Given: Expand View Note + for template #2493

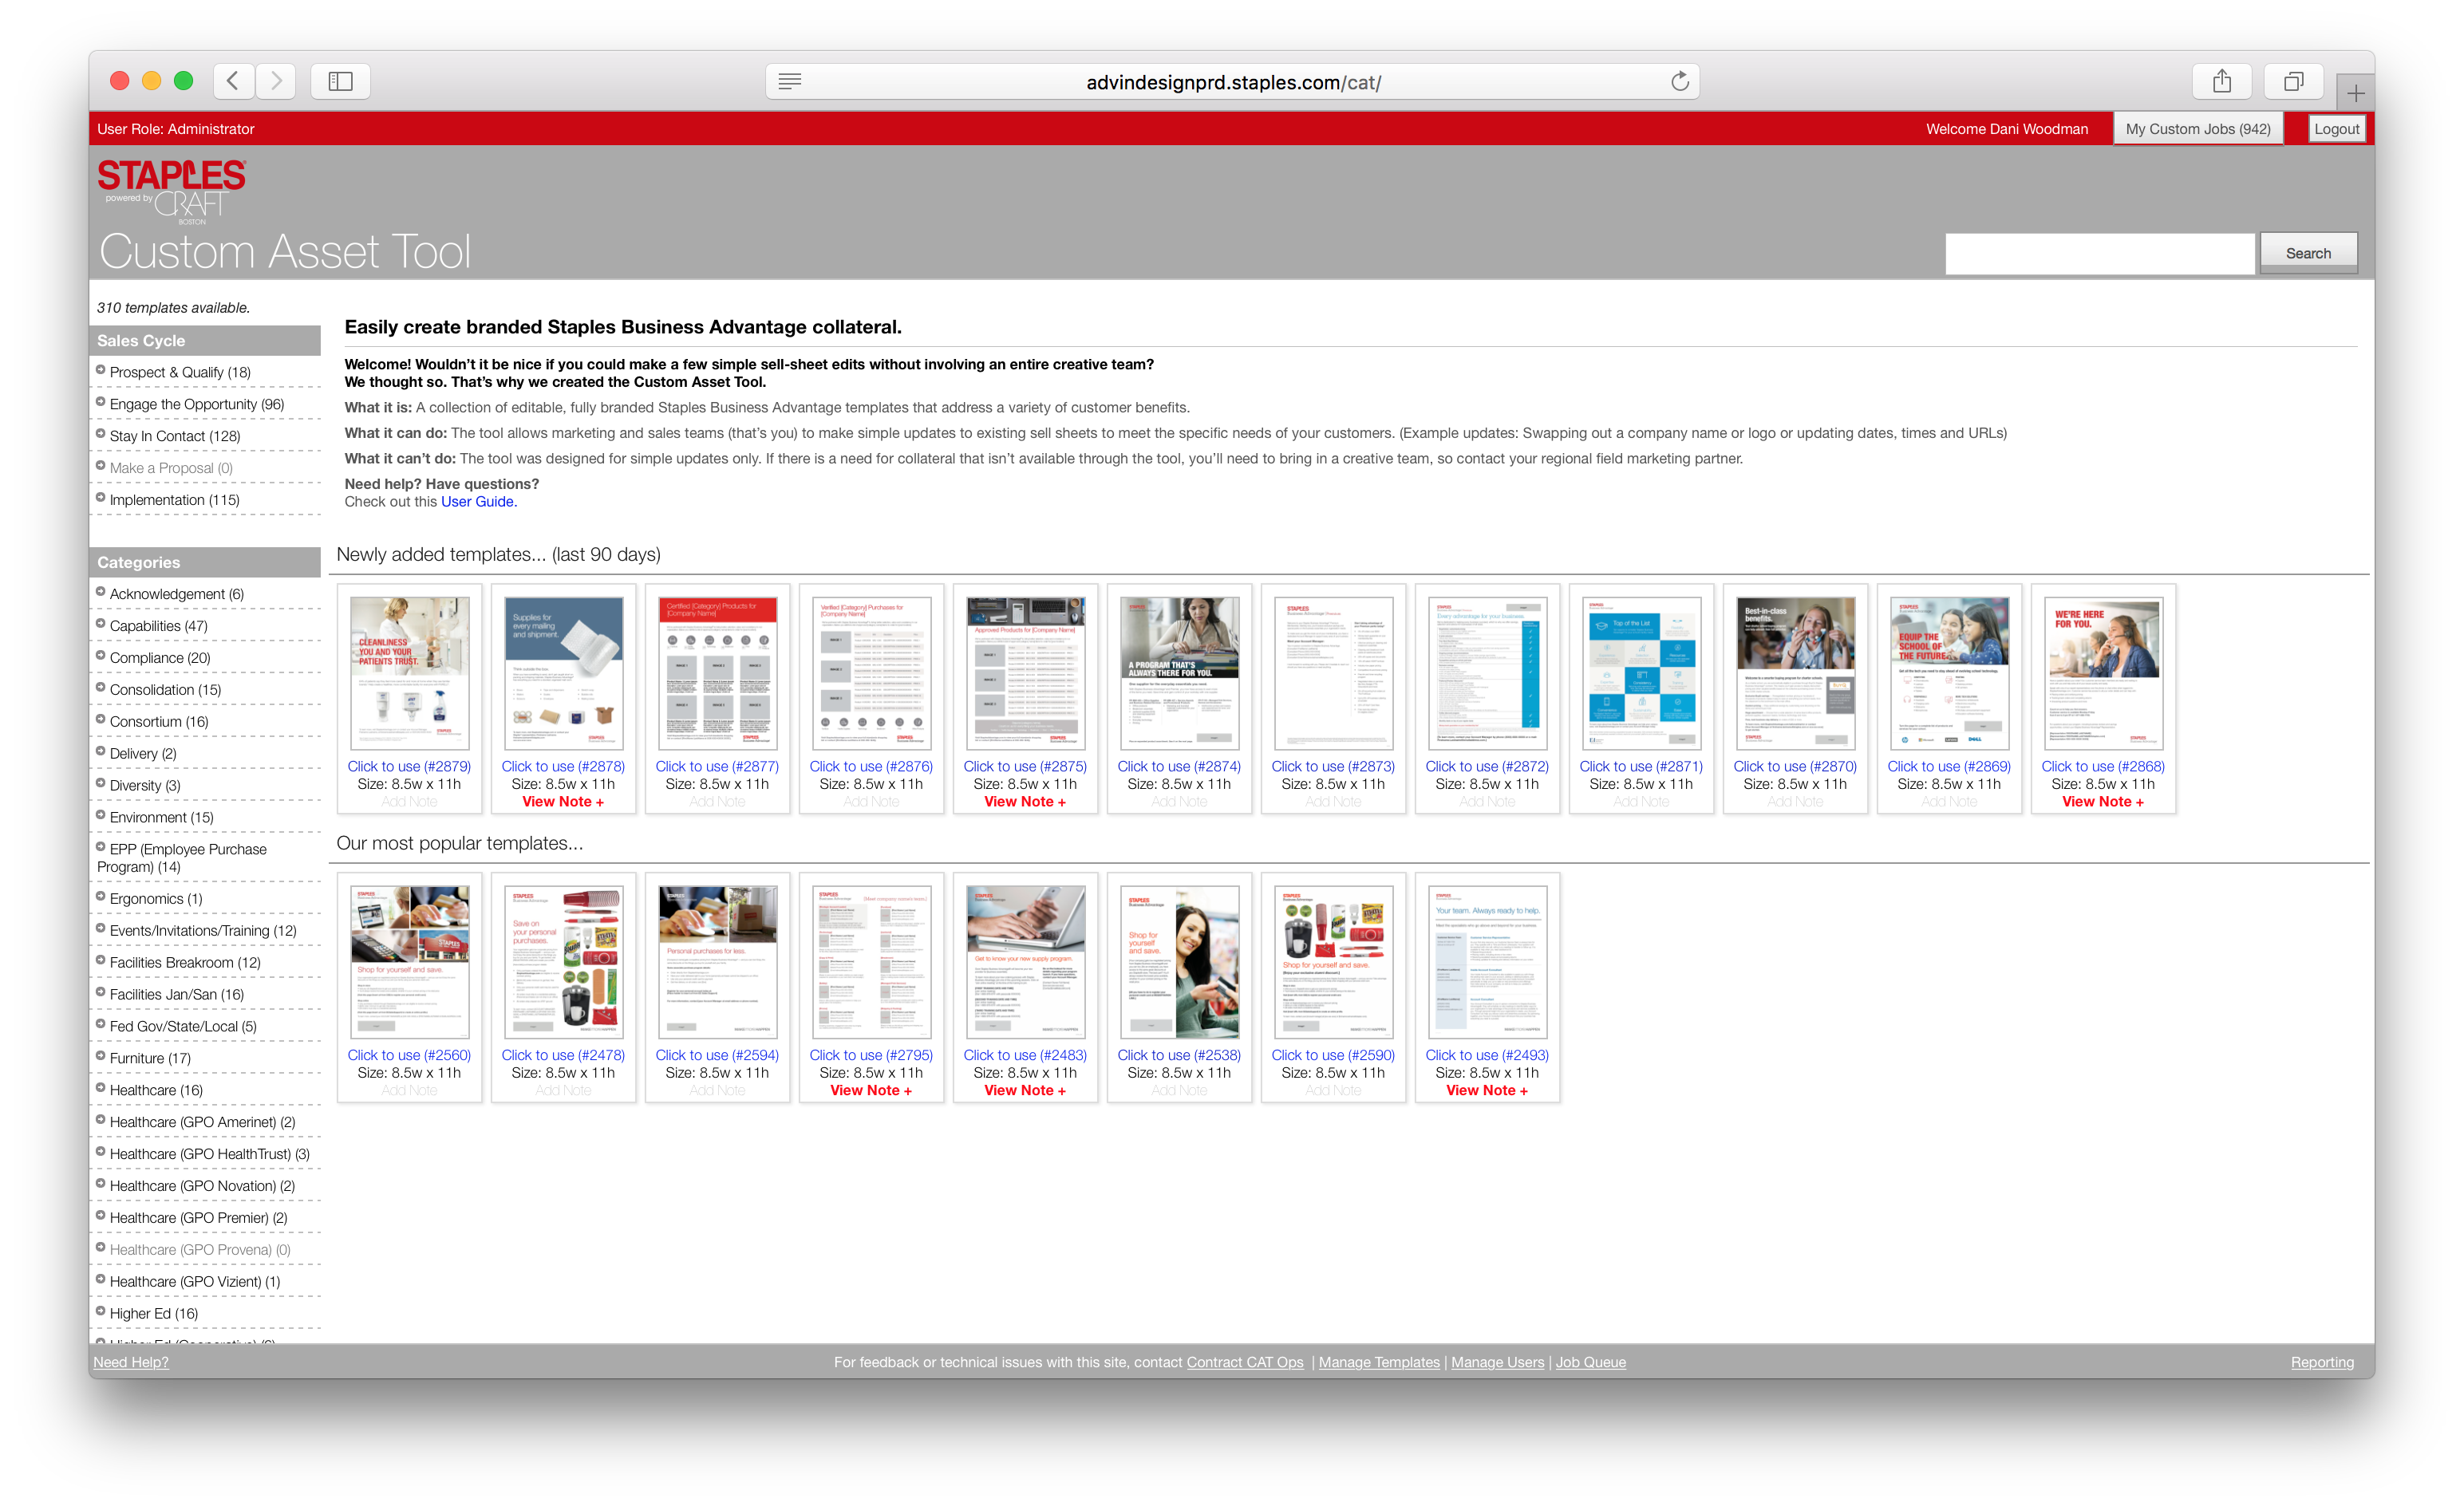Looking at the screenshot, I should (x=1486, y=1091).
